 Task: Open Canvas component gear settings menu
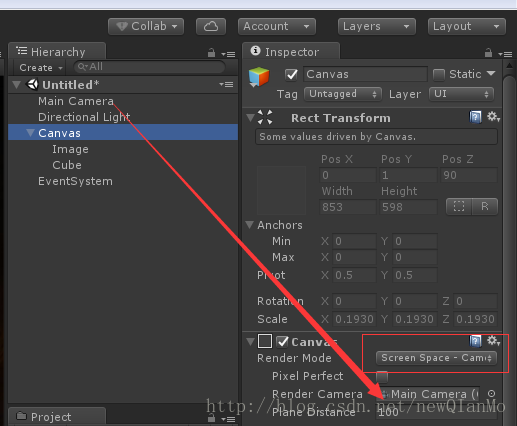pyautogui.click(x=493, y=341)
